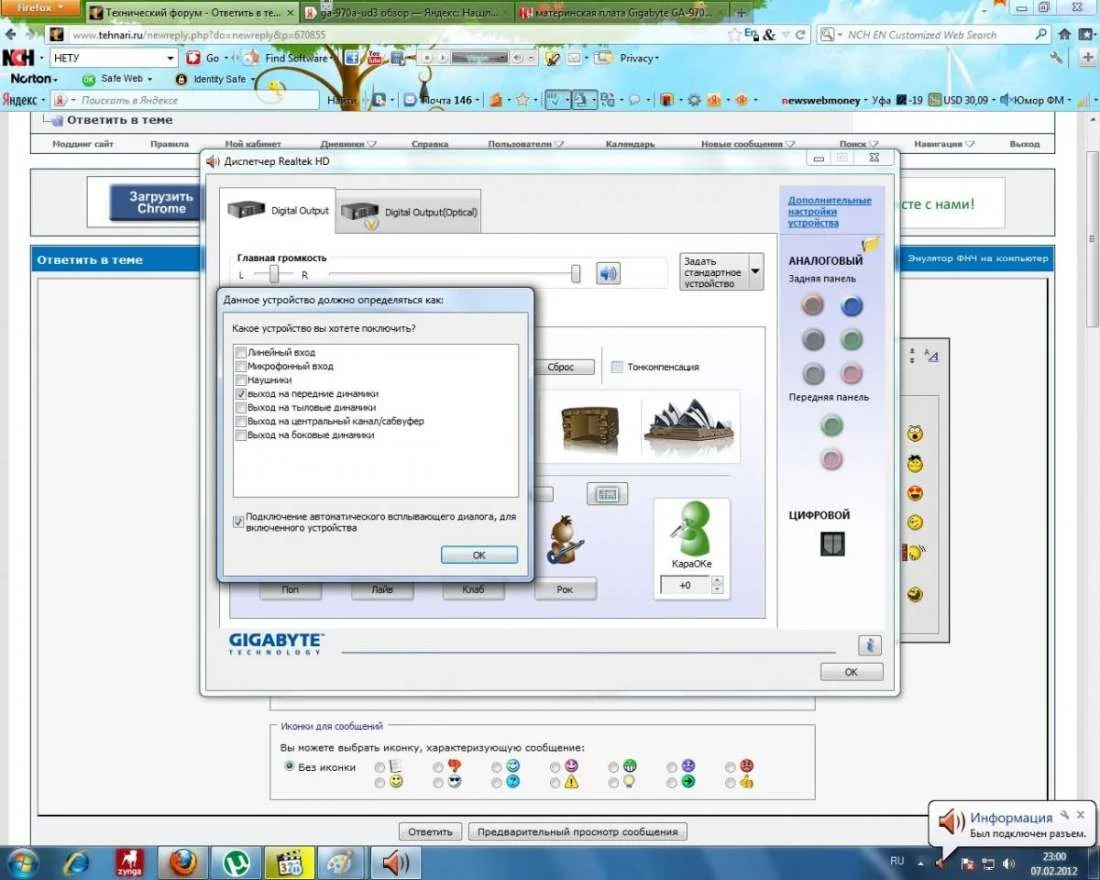Viewport: 1100px width, 880px height.
Task: Confirm the device selection dialog with OK
Action: tap(479, 554)
